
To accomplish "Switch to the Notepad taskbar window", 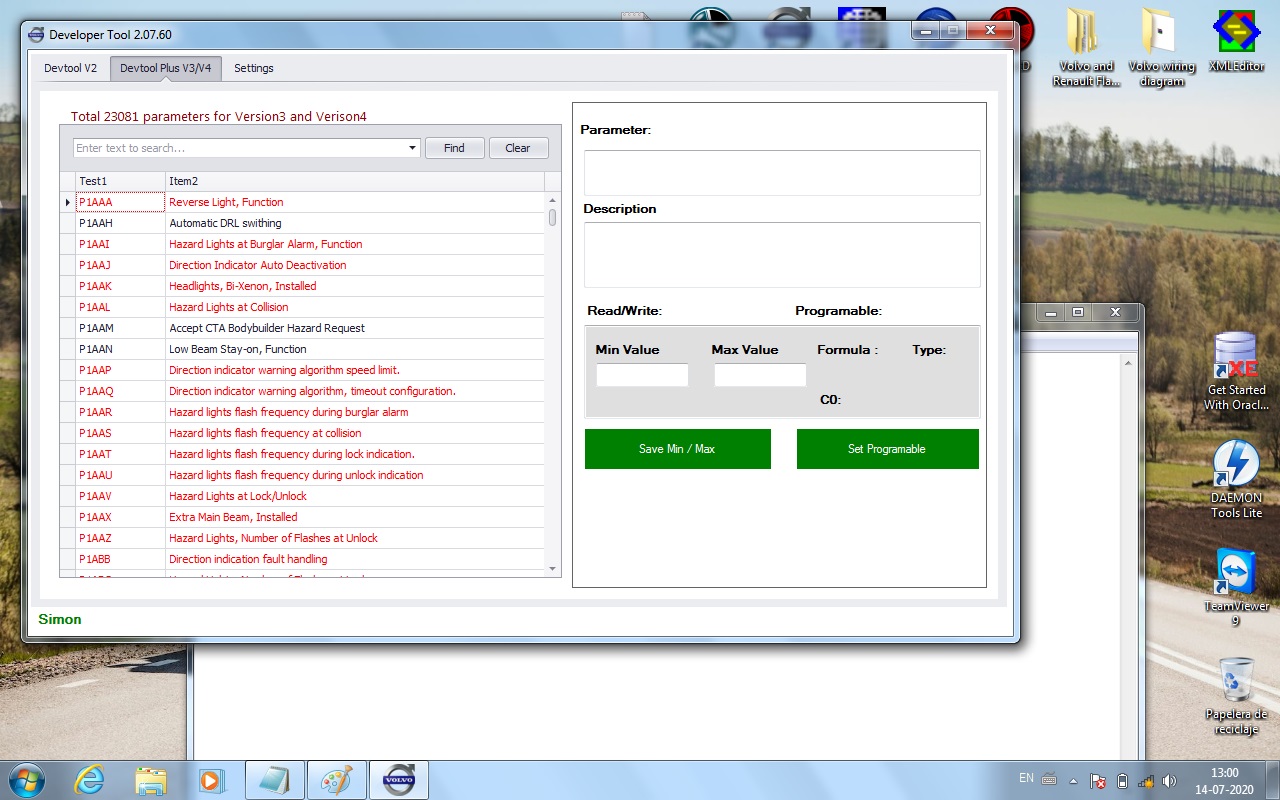I will coord(275,779).
